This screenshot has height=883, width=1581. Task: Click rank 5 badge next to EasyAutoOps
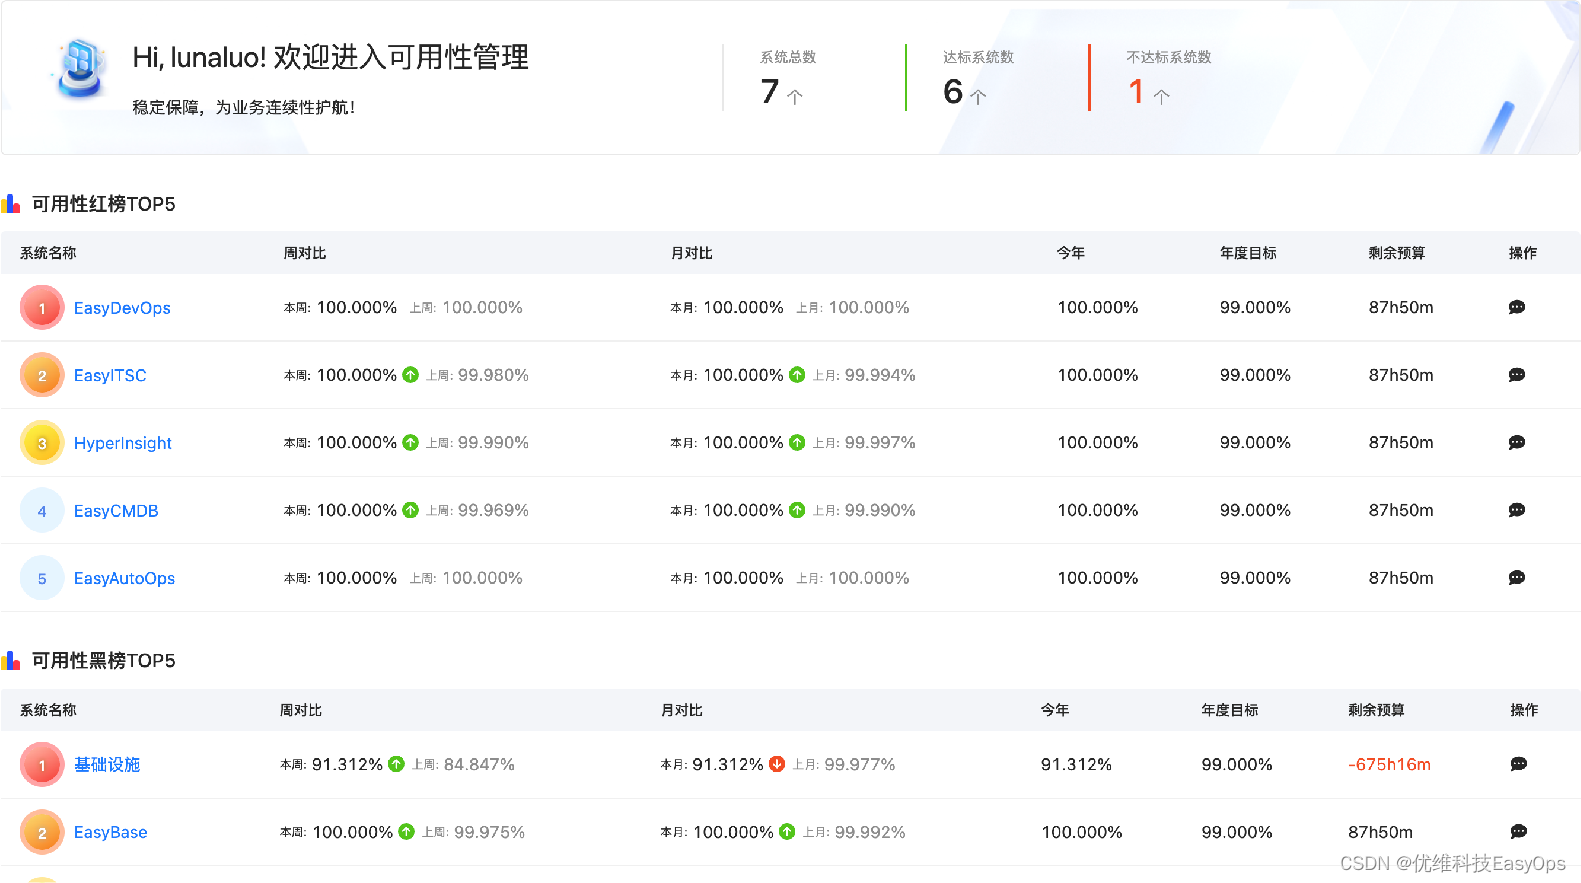(x=42, y=578)
